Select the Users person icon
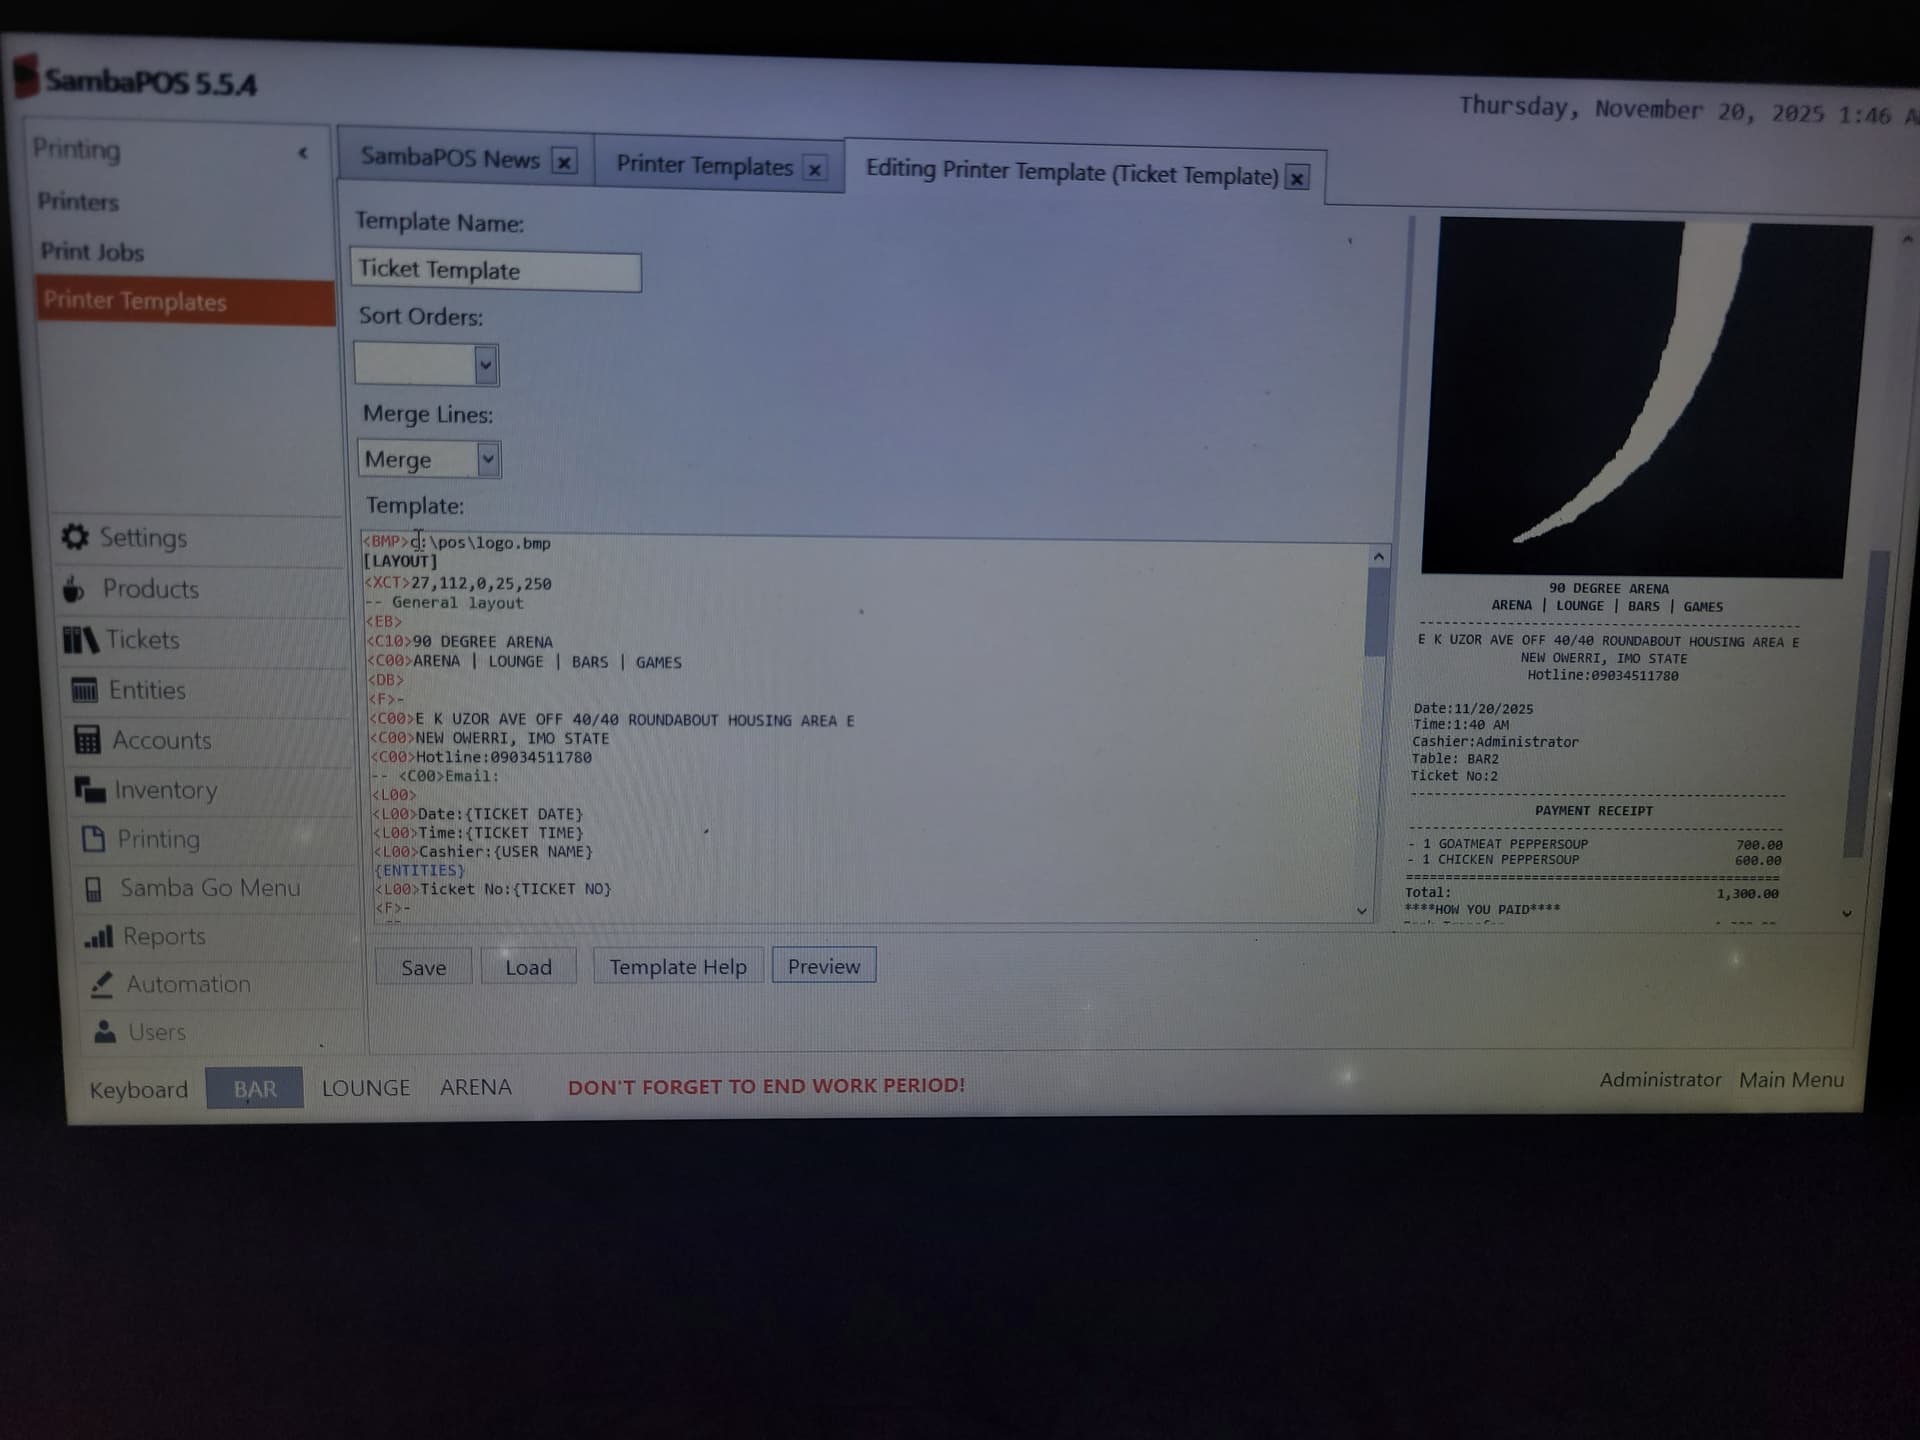The width and height of the screenshot is (1920, 1440). click(105, 1032)
